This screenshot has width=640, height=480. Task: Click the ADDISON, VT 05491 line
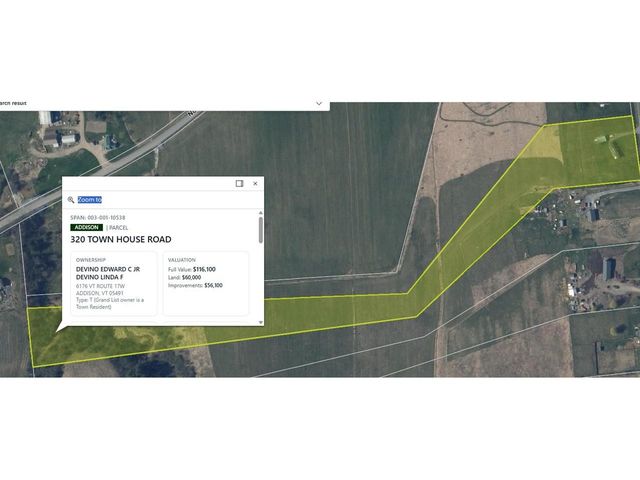(x=100, y=293)
